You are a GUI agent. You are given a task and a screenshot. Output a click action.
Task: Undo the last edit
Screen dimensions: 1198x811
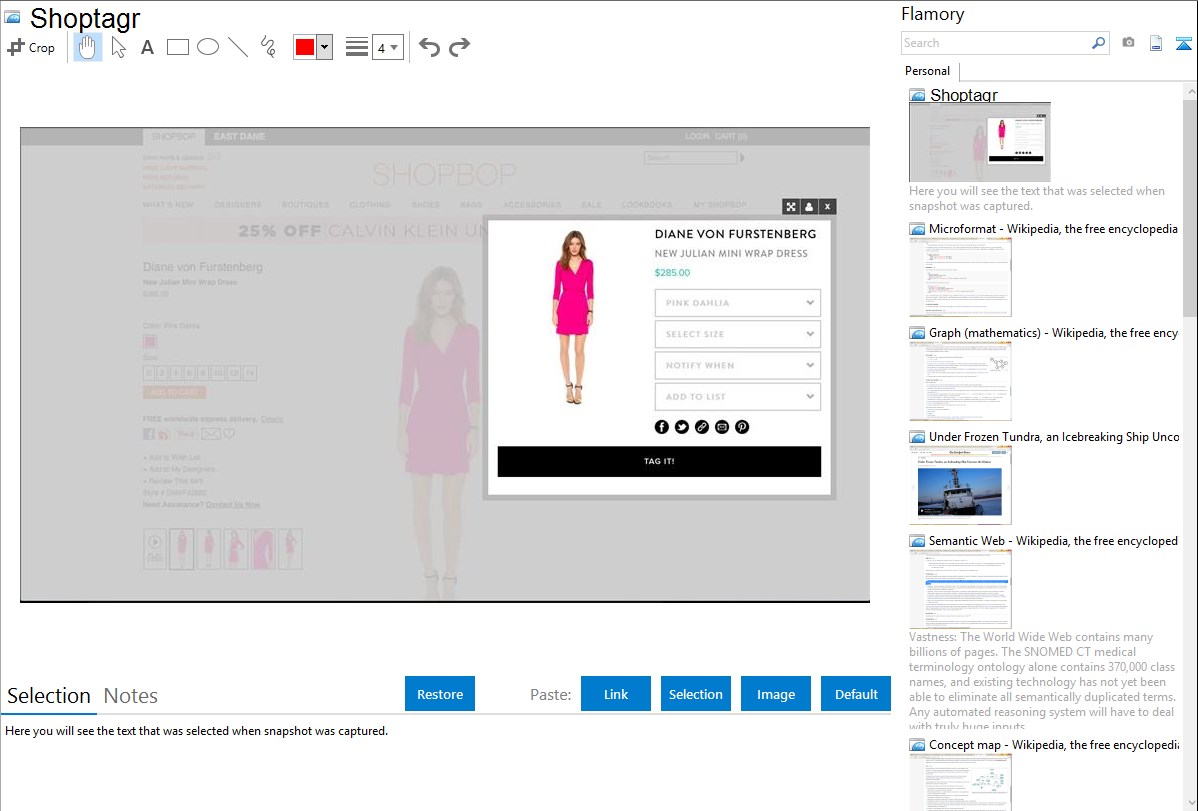[x=429, y=47]
